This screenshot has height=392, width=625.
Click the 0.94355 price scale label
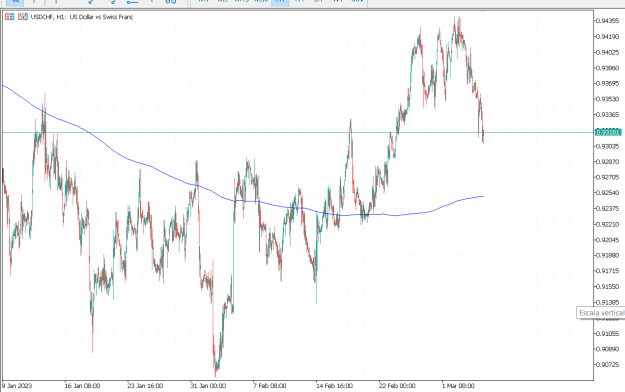608,21
